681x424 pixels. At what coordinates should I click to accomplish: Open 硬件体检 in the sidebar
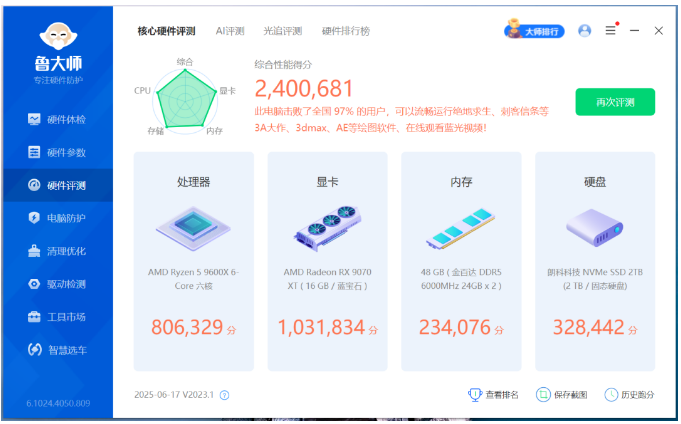[57, 120]
